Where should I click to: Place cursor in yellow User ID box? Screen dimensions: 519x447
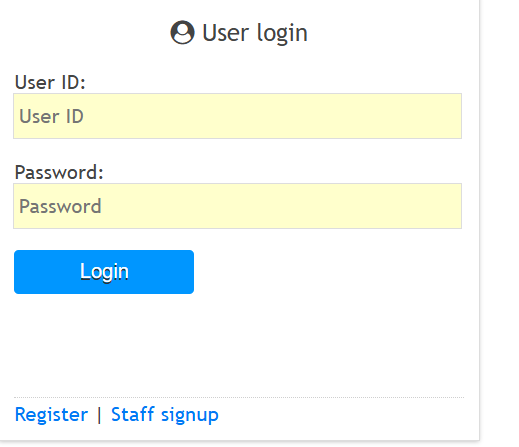click(237, 116)
